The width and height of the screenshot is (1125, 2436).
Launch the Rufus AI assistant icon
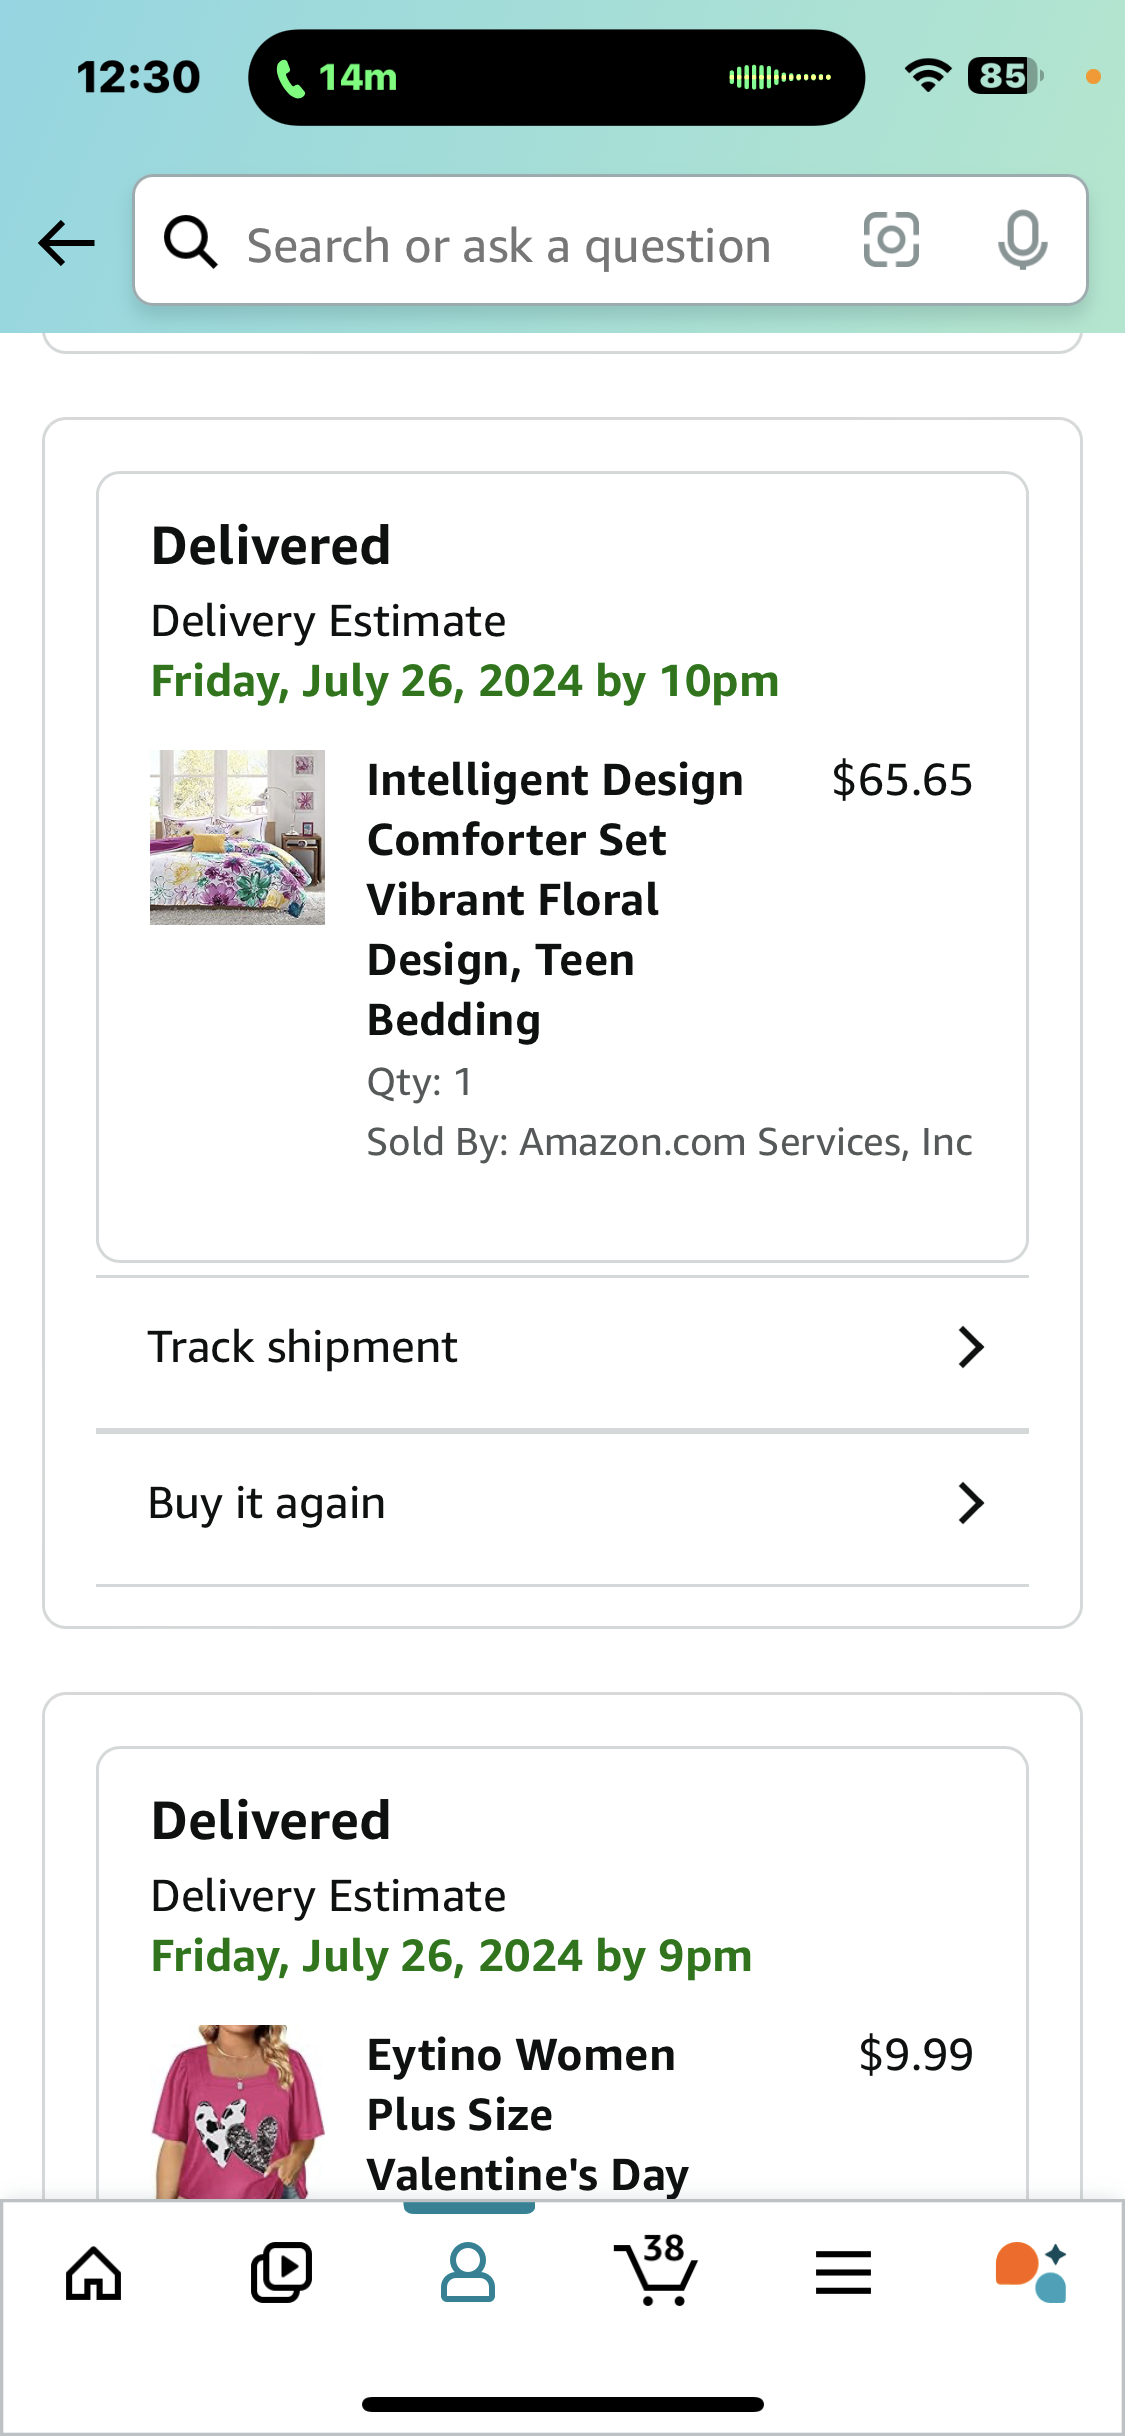[1031, 2273]
